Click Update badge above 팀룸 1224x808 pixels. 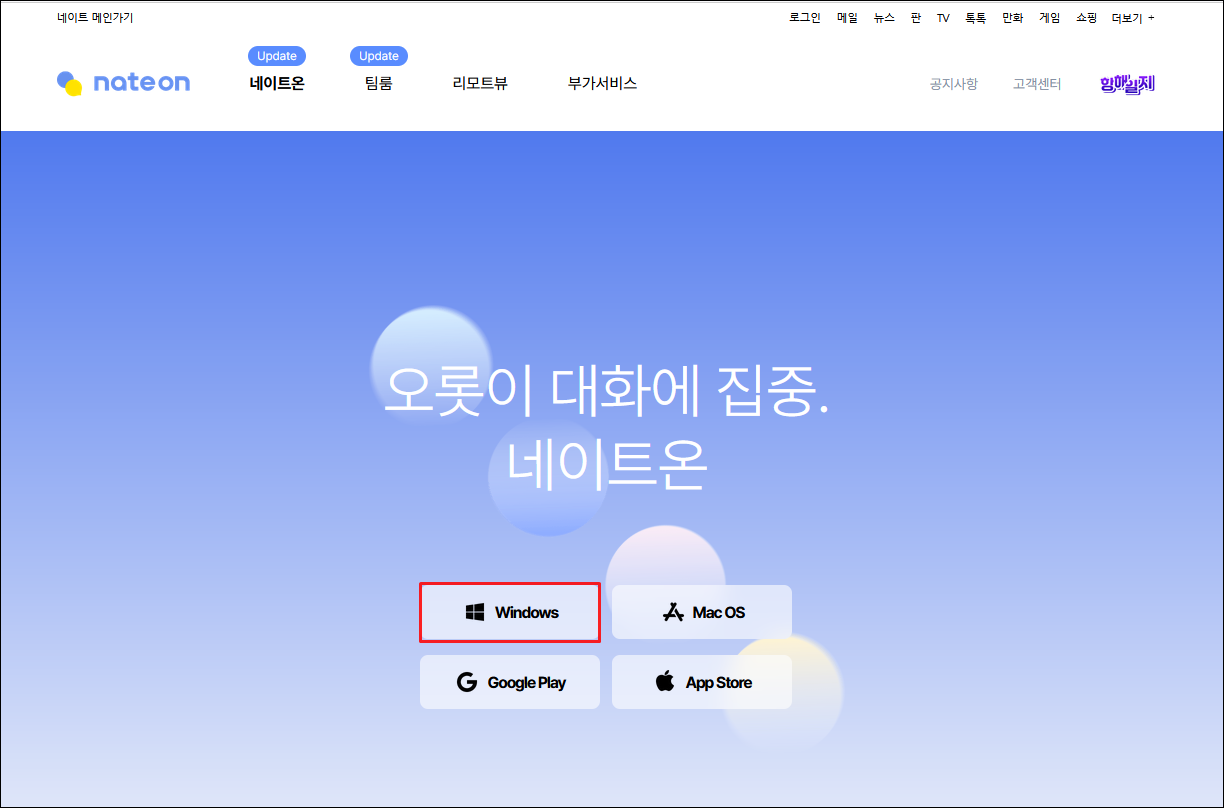coord(379,56)
